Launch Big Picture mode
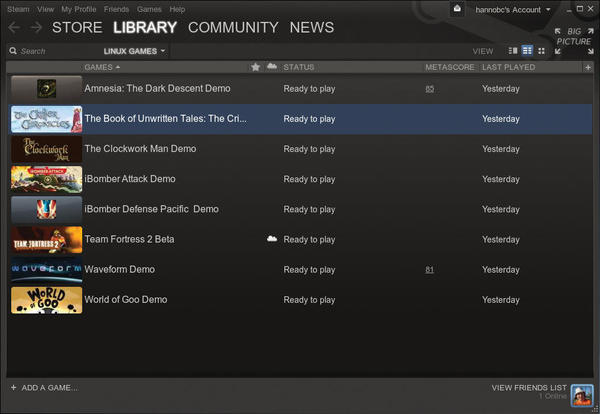Viewport: 600px width, 414px height. click(x=574, y=41)
